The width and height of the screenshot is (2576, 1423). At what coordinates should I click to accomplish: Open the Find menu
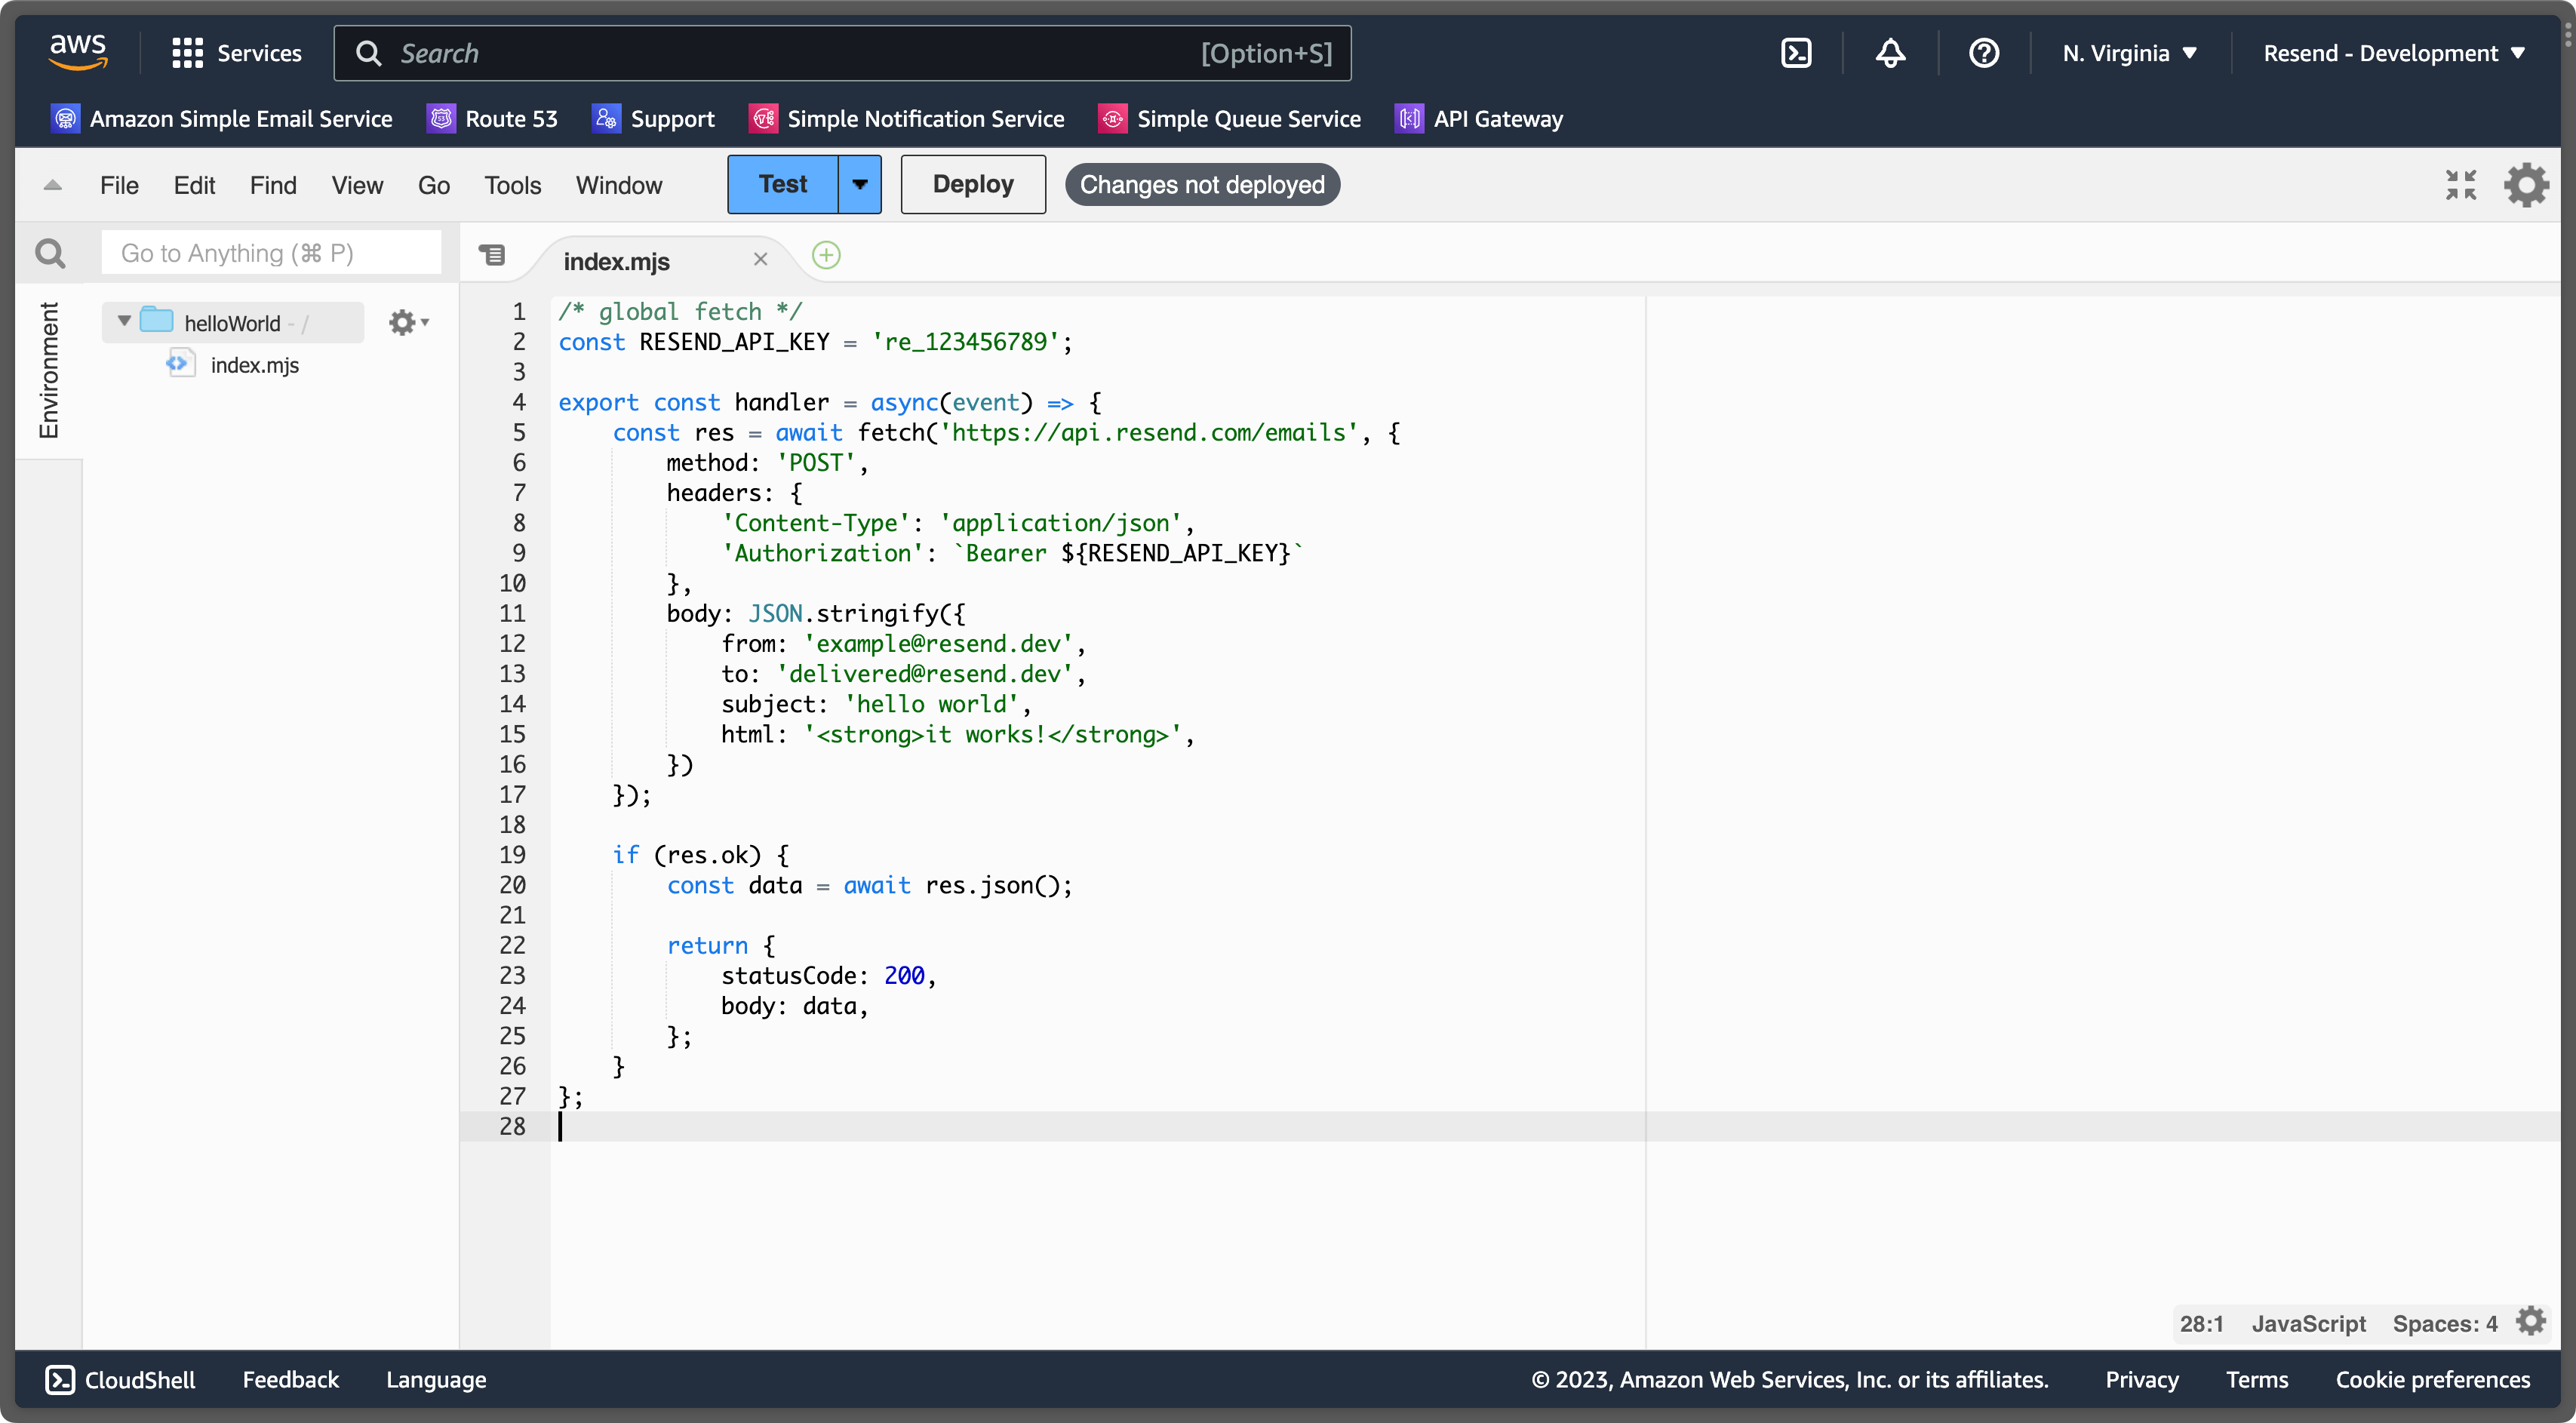(x=273, y=185)
